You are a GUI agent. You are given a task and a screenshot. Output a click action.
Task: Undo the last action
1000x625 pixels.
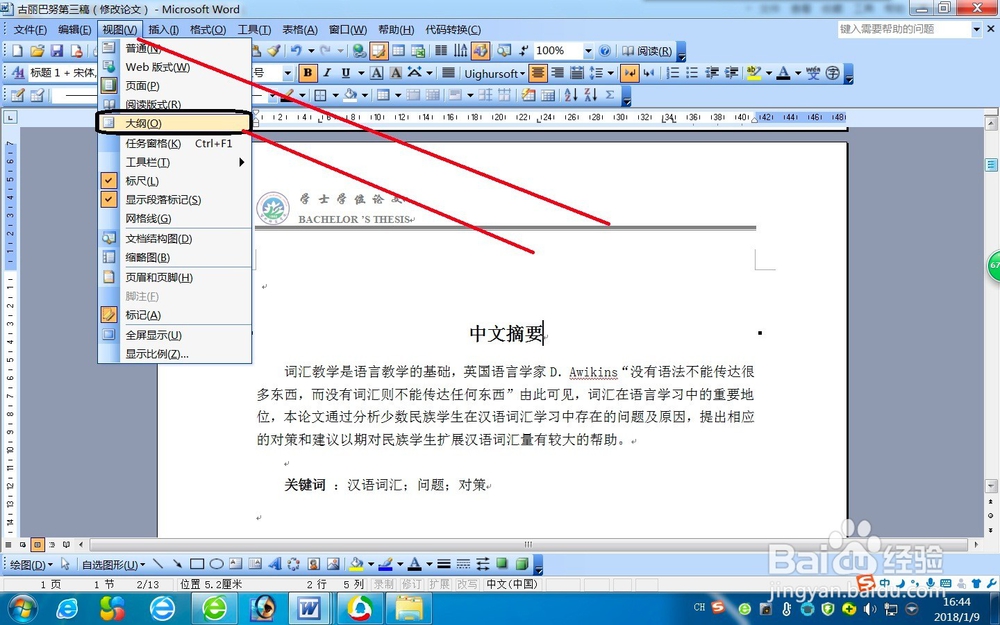click(x=296, y=50)
